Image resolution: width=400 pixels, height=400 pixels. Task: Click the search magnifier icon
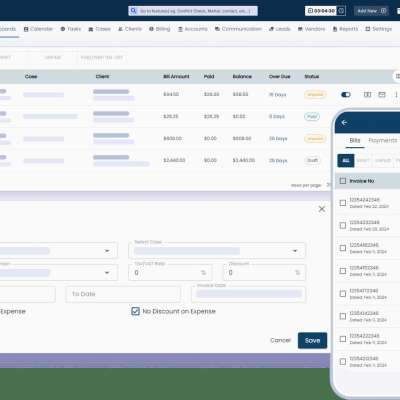click(133, 11)
